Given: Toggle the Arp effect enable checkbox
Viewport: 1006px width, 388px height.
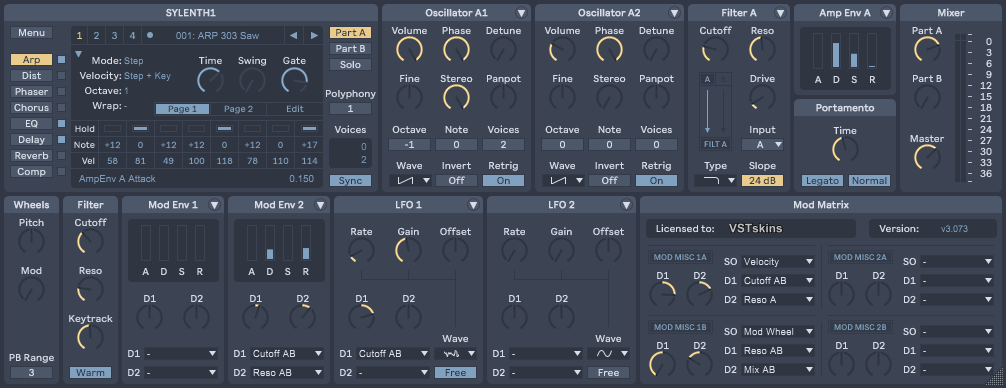Looking at the screenshot, I should 62,60.
